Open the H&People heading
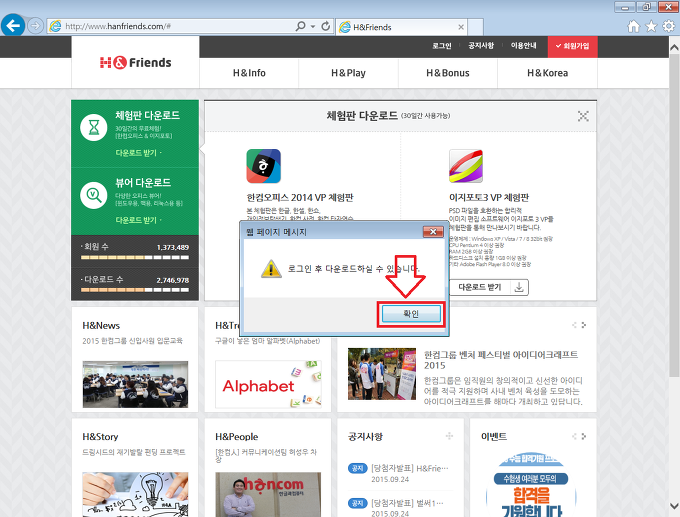The width and height of the screenshot is (680, 517). [236, 436]
